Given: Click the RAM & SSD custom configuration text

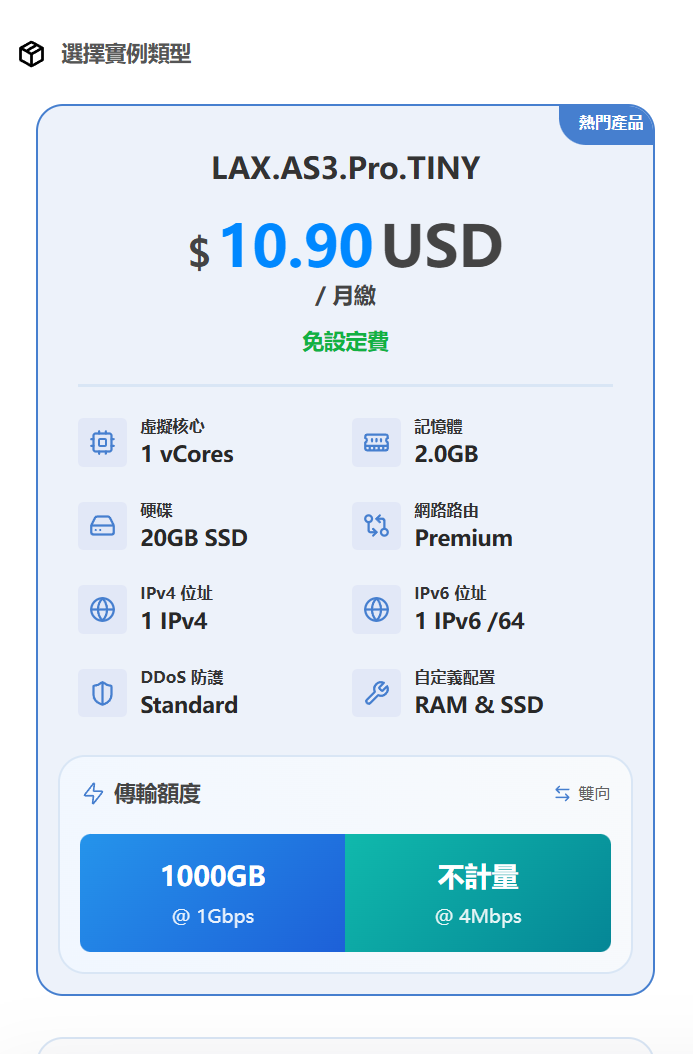Looking at the screenshot, I should coord(479,705).
